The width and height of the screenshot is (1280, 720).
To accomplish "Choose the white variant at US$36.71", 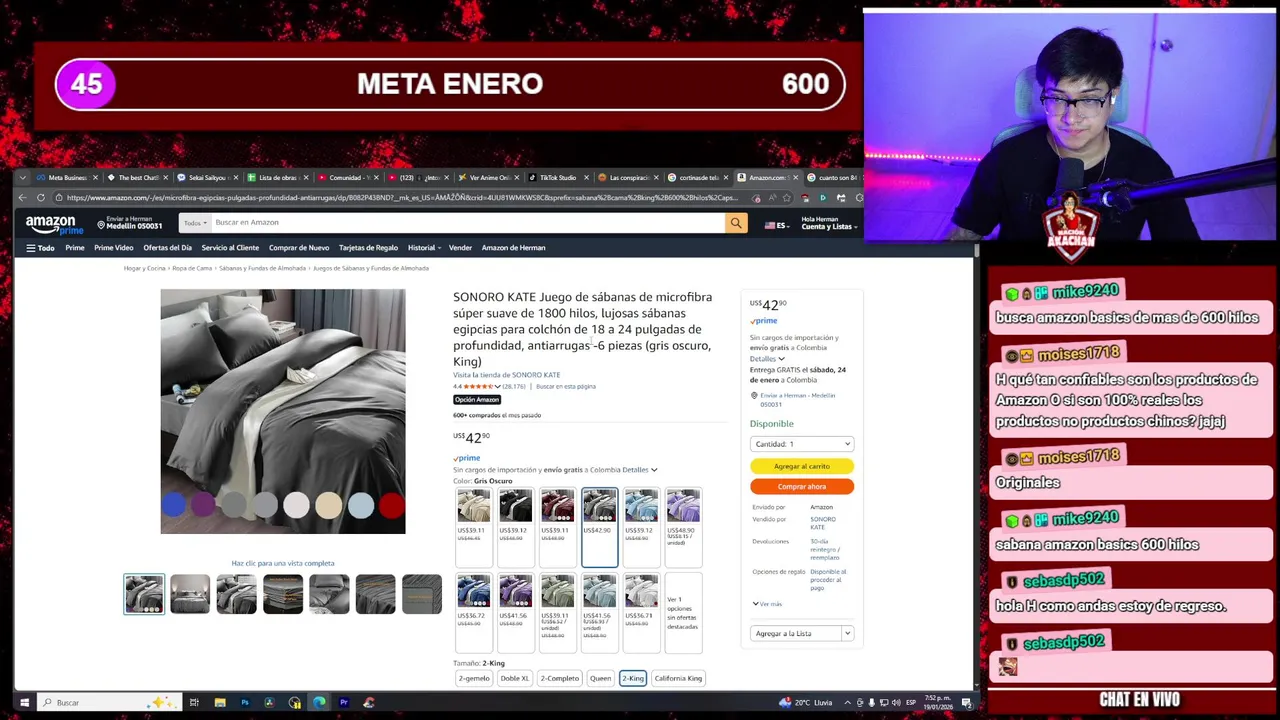I will point(642,612).
